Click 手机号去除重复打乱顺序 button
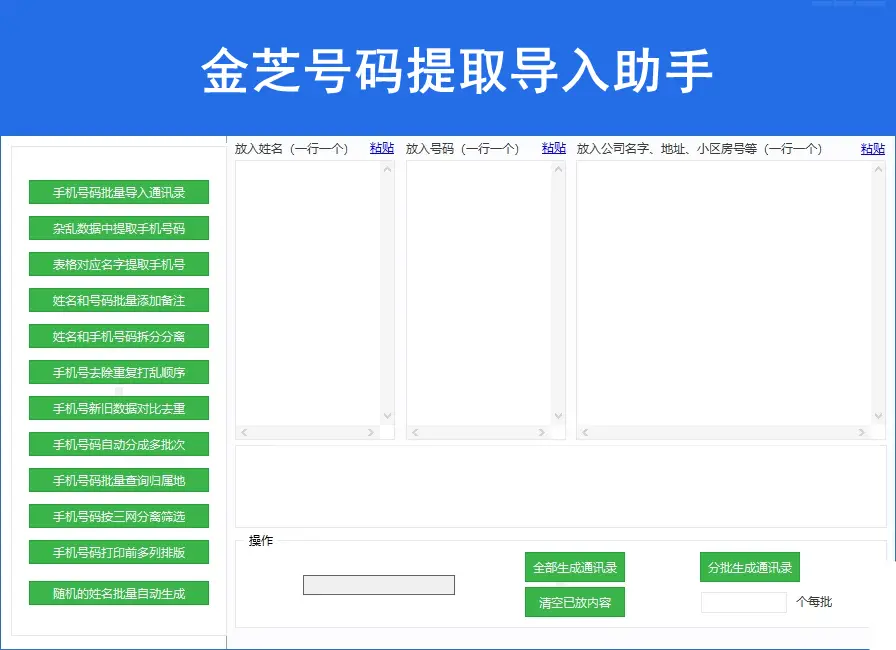Screen dimensions: 896x650 click(x=119, y=372)
